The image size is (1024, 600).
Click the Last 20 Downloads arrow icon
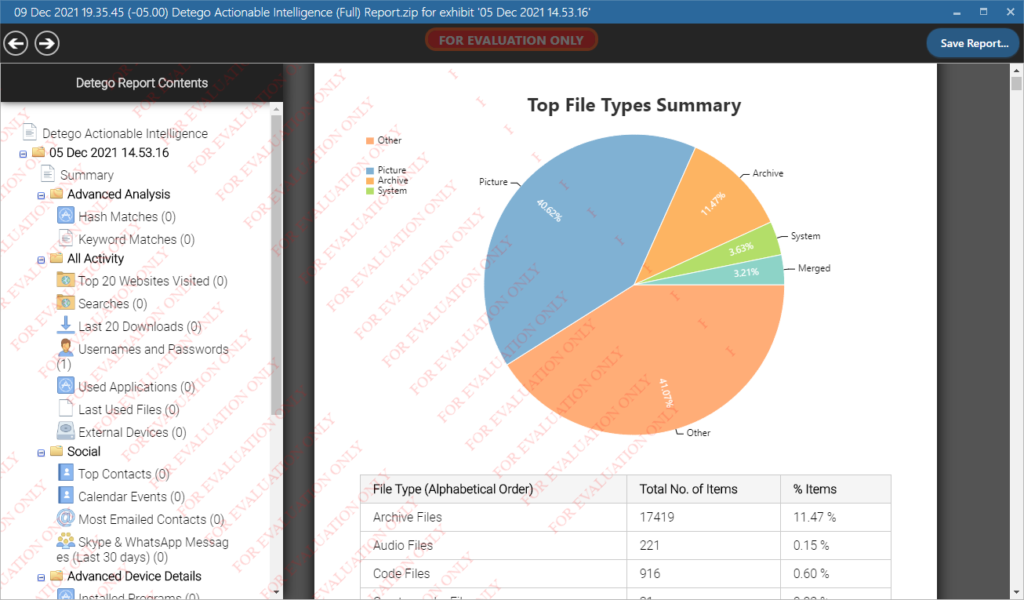65,325
